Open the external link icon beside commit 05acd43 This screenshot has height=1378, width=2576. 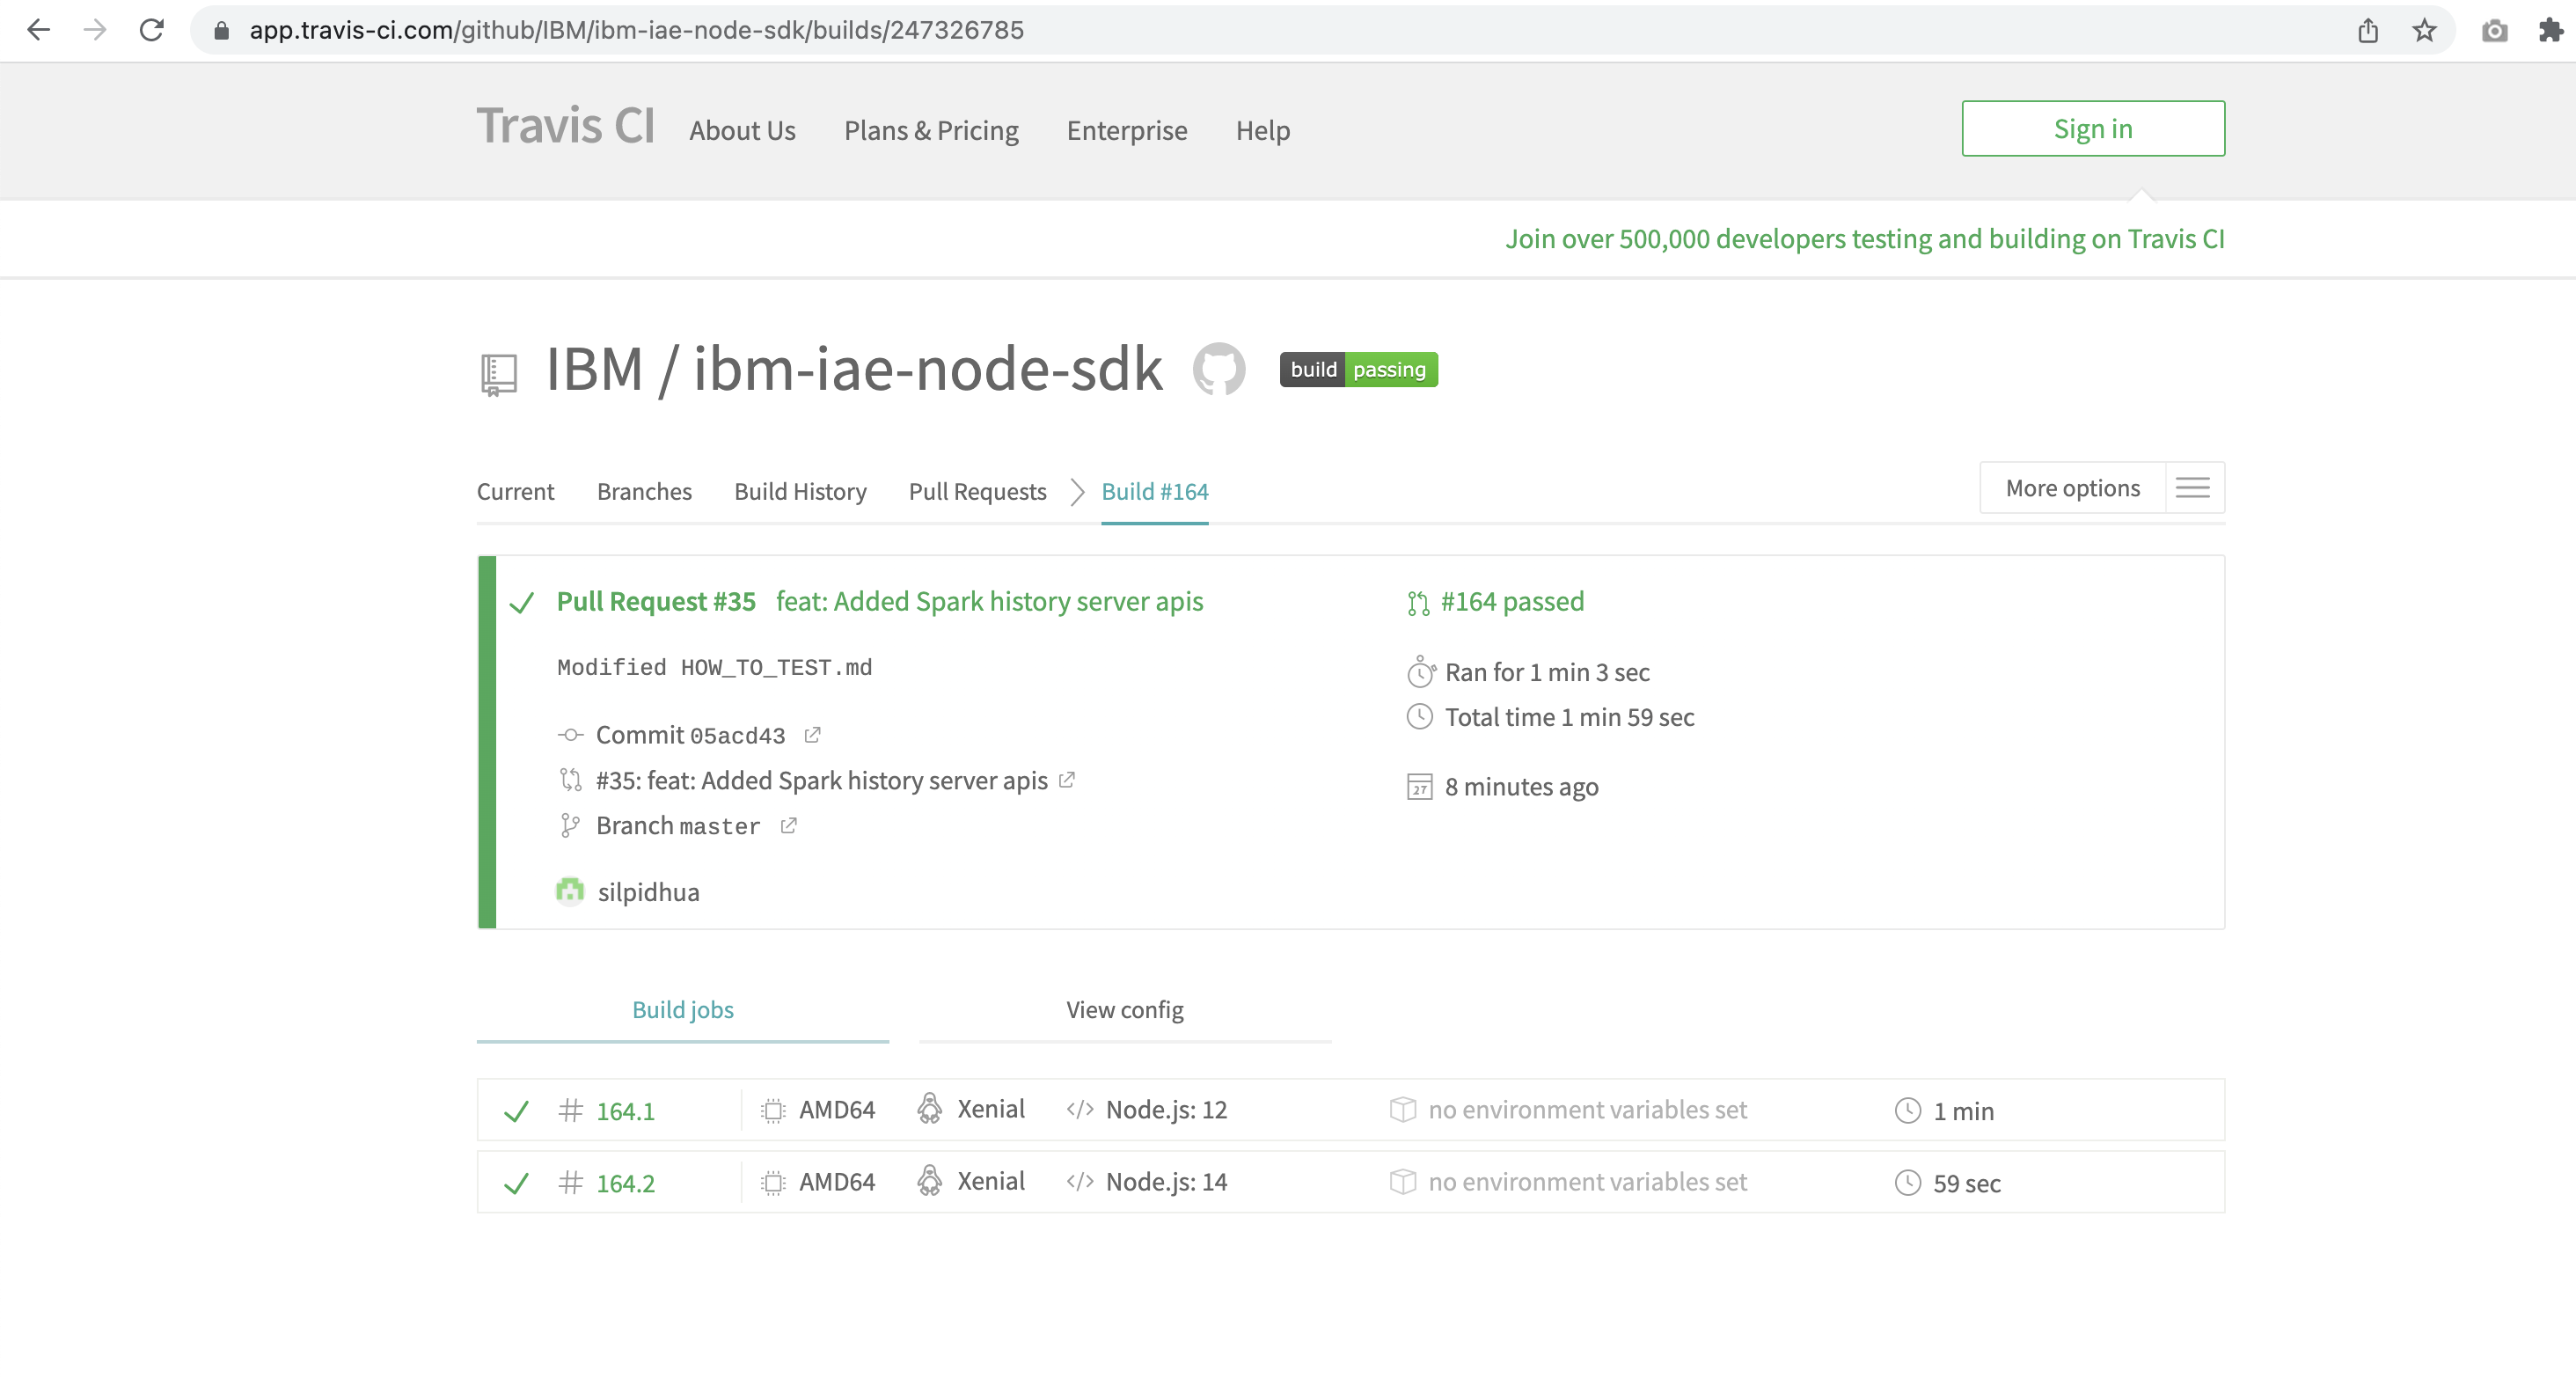tap(812, 735)
